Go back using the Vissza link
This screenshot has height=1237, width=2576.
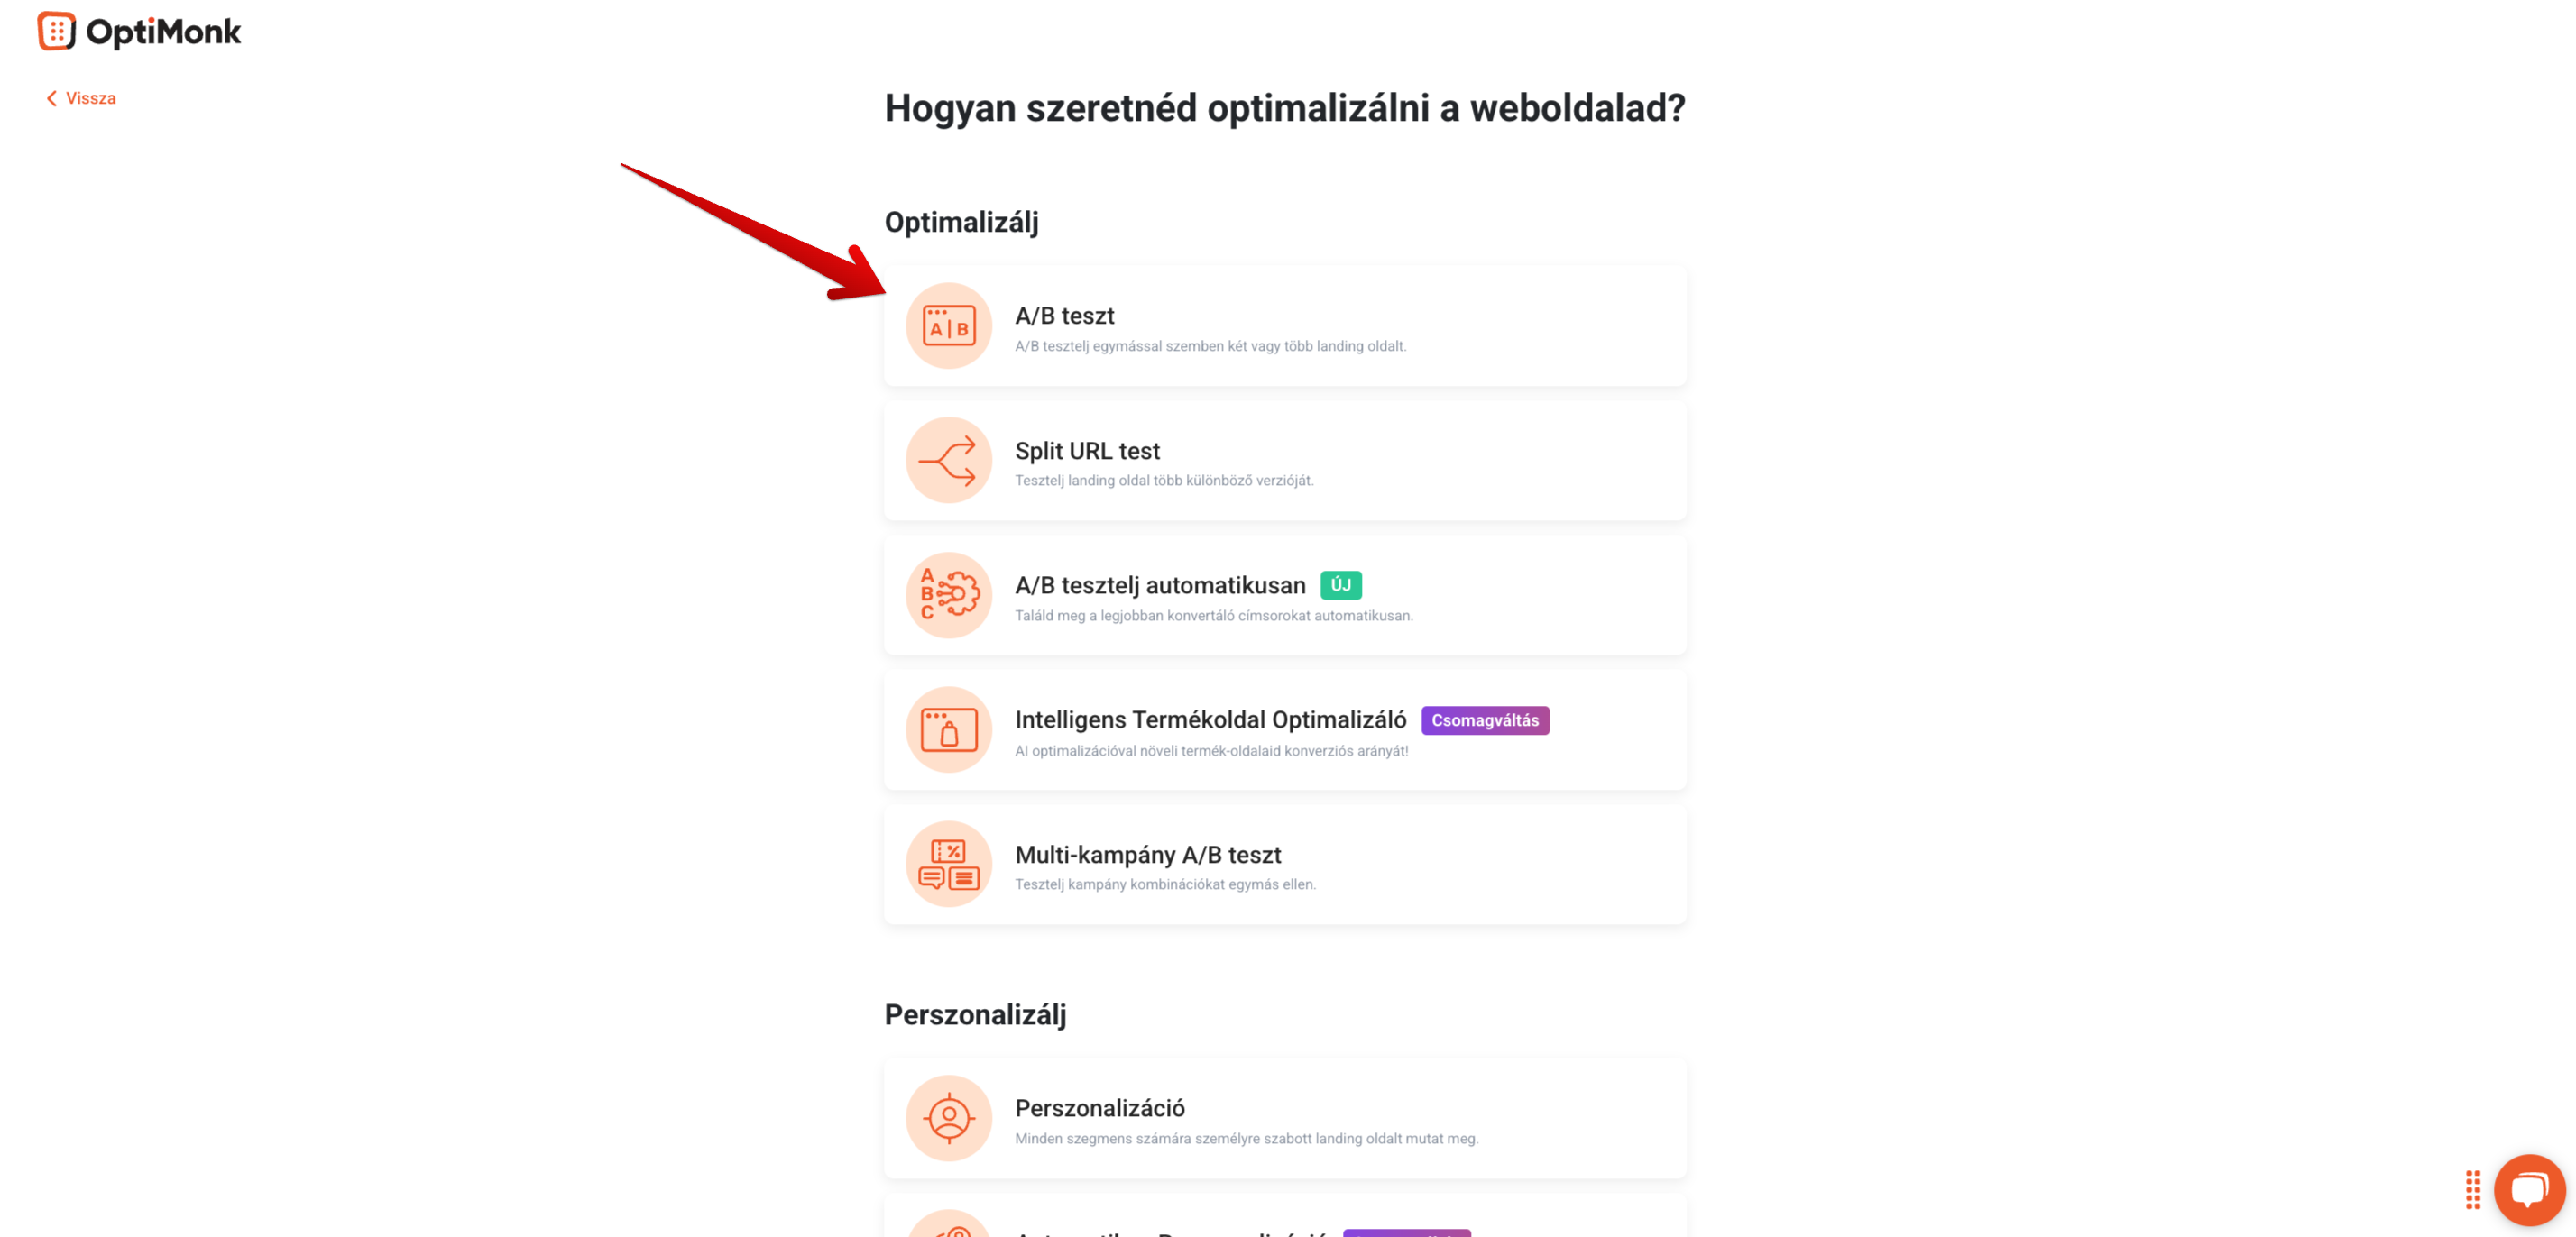81,98
